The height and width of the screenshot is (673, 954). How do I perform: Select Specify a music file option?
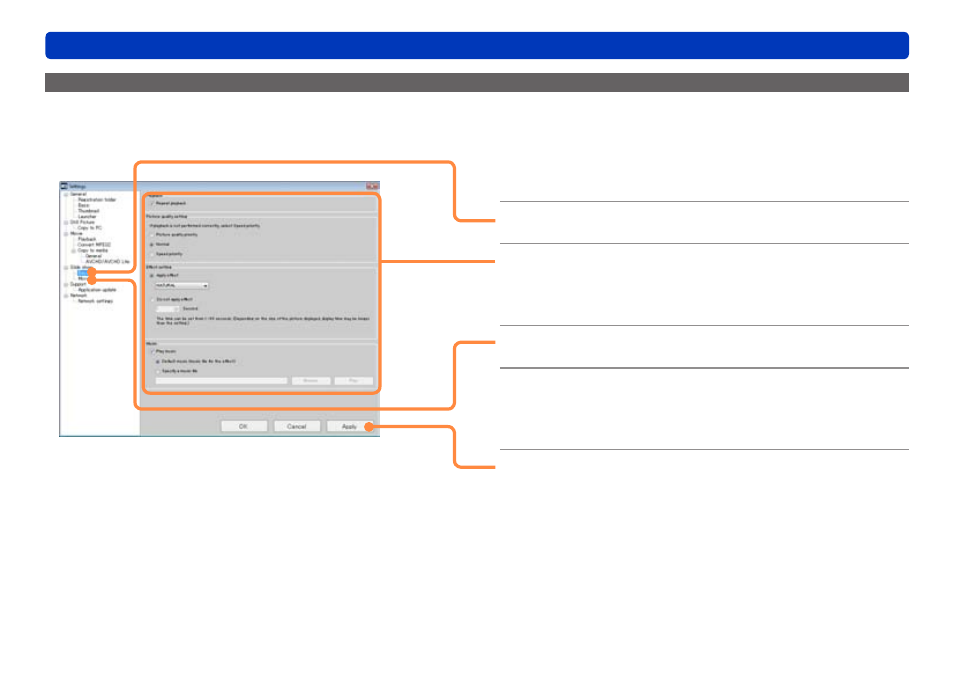pyautogui.click(x=158, y=371)
